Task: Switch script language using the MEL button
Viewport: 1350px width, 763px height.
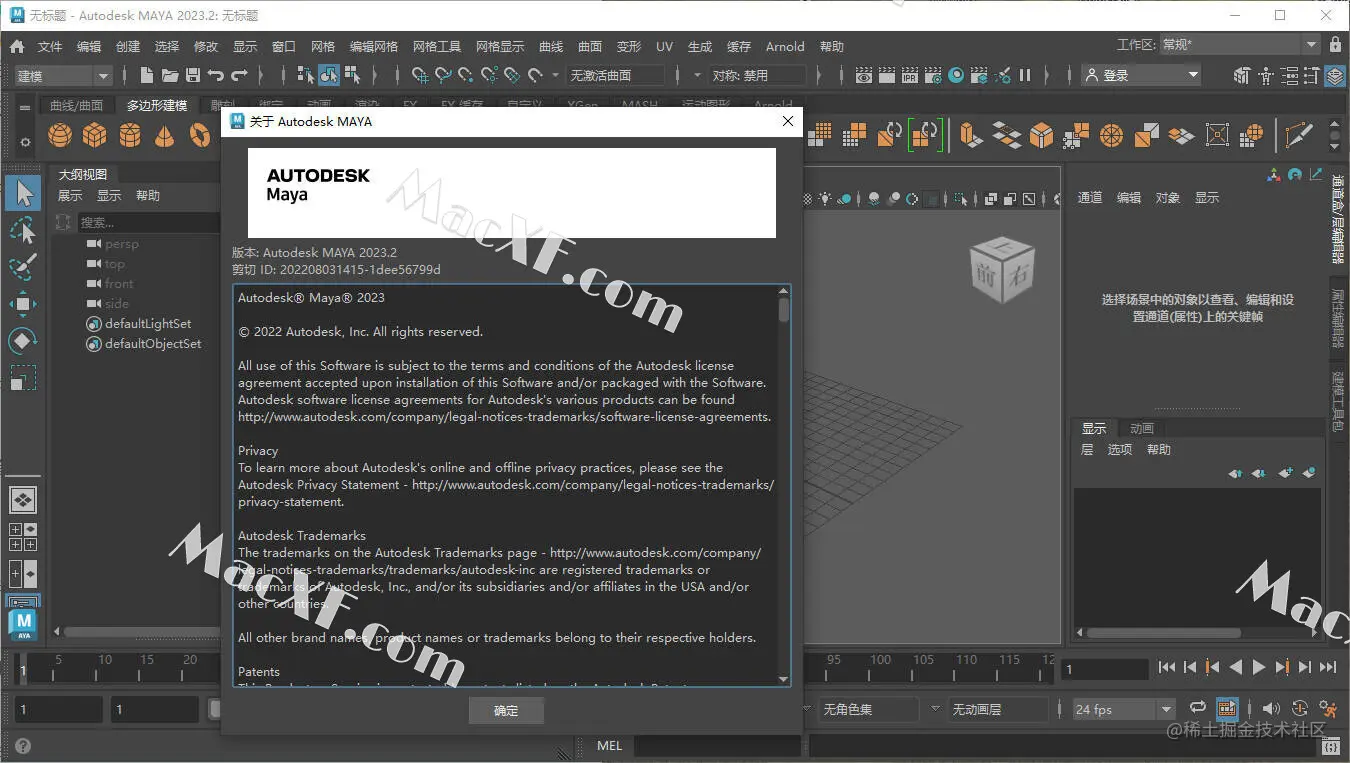Action: pos(609,746)
